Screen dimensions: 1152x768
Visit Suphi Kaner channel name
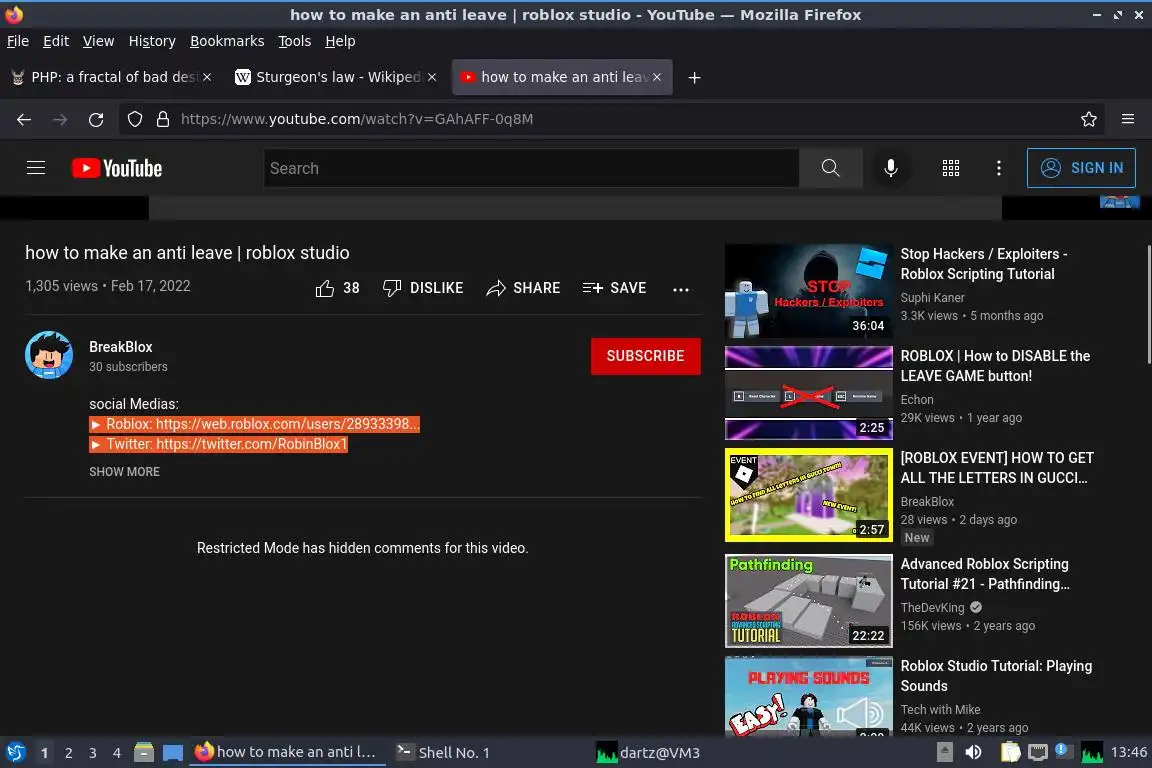point(932,298)
